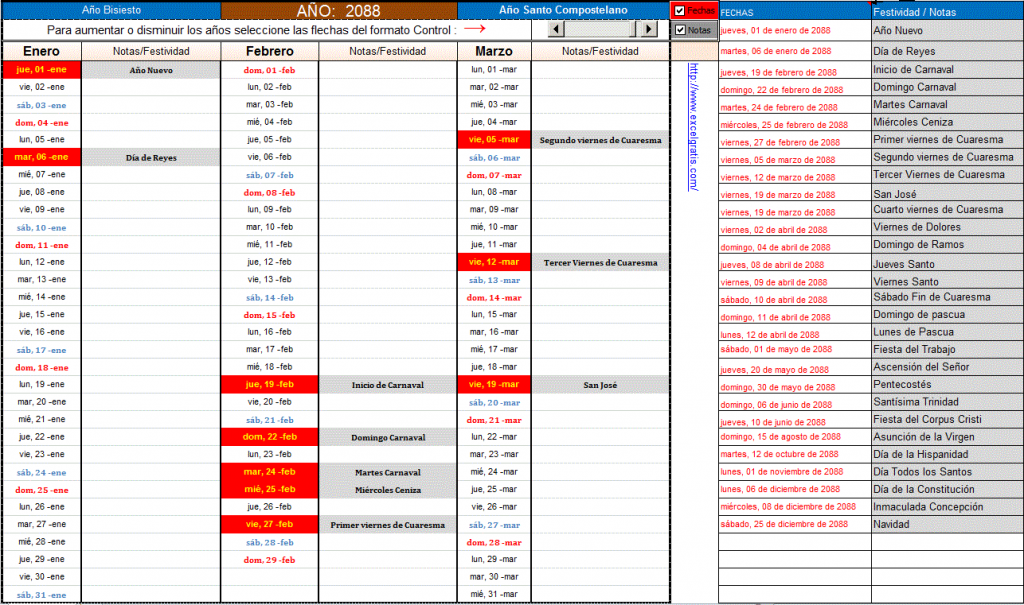Select the Día de Reyes note cell
Screen dimensions: 1024x605
click(151, 157)
